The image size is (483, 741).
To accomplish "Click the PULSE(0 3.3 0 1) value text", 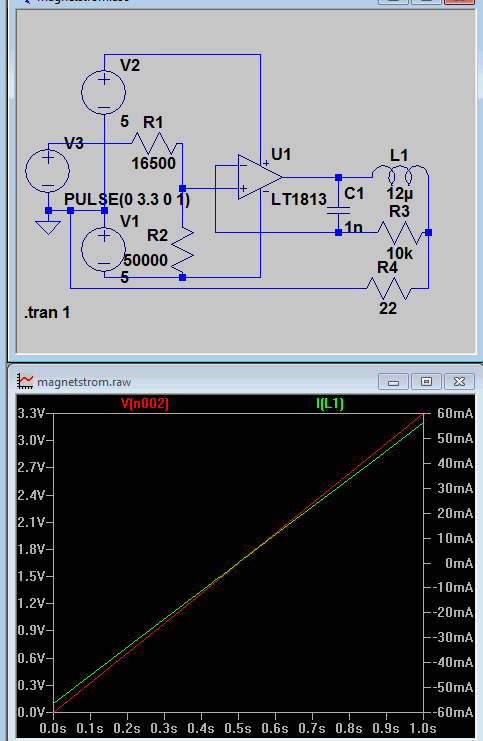I will pyautogui.click(x=127, y=199).
